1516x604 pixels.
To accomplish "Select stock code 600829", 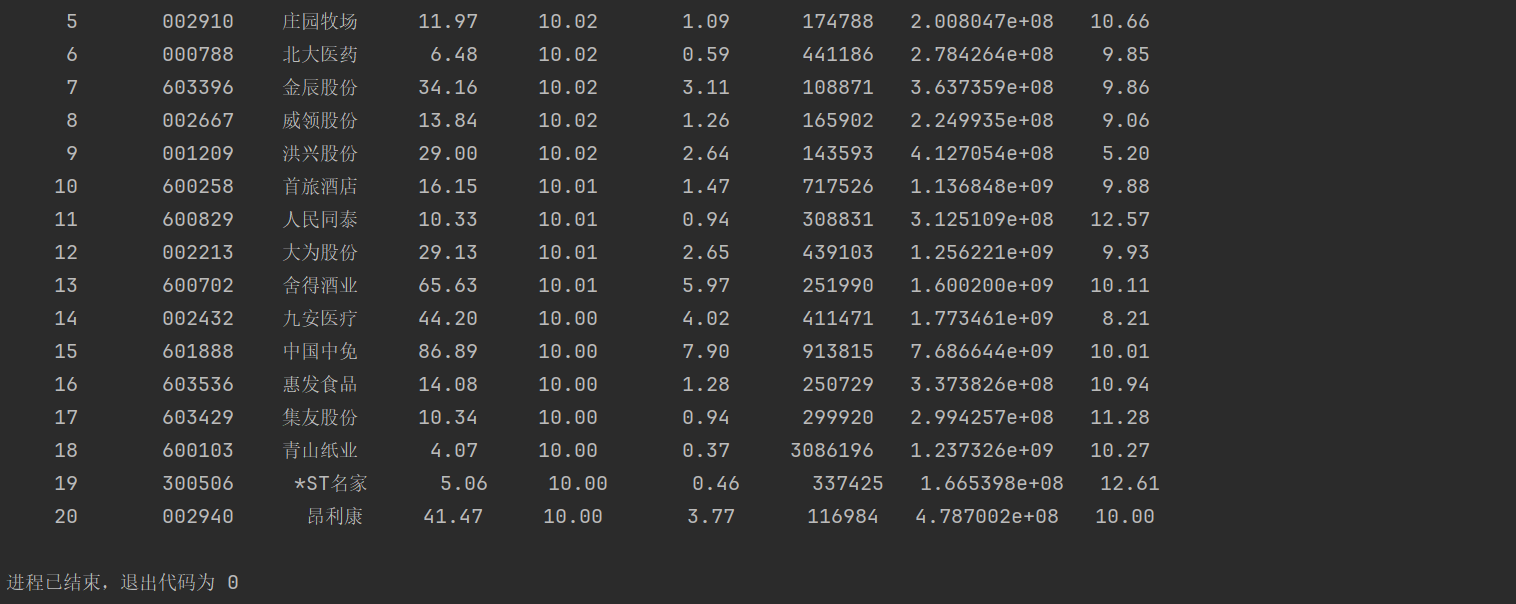I will [x=198, y=219].
